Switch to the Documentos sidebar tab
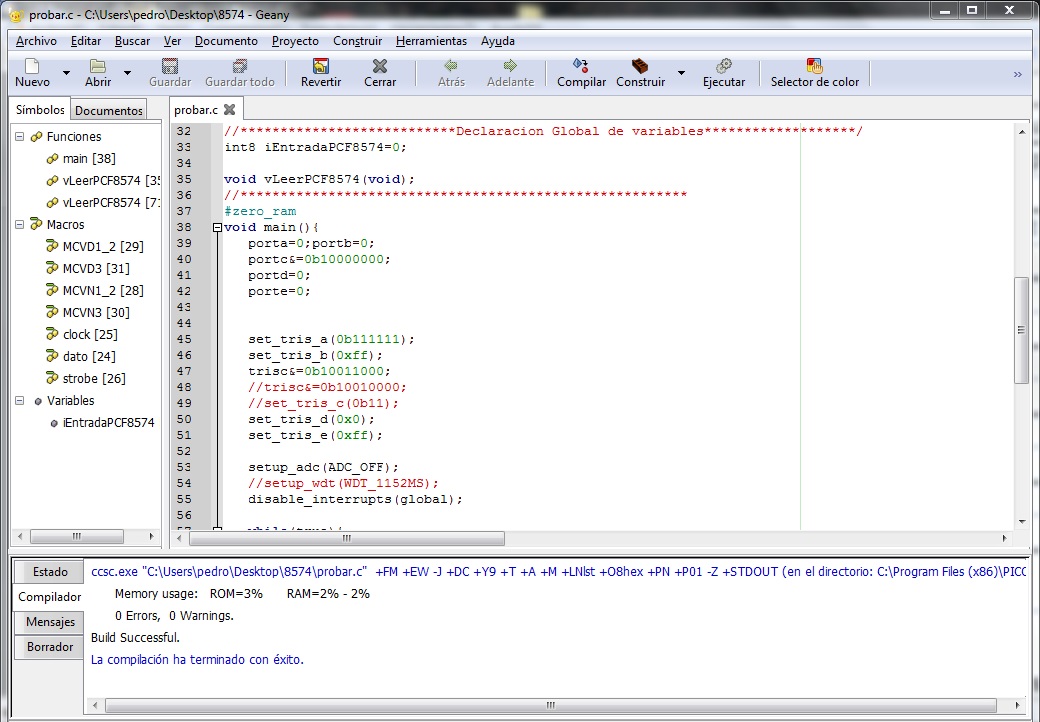The width and height of the screenshot is (1040, 722). click(109, 110)
